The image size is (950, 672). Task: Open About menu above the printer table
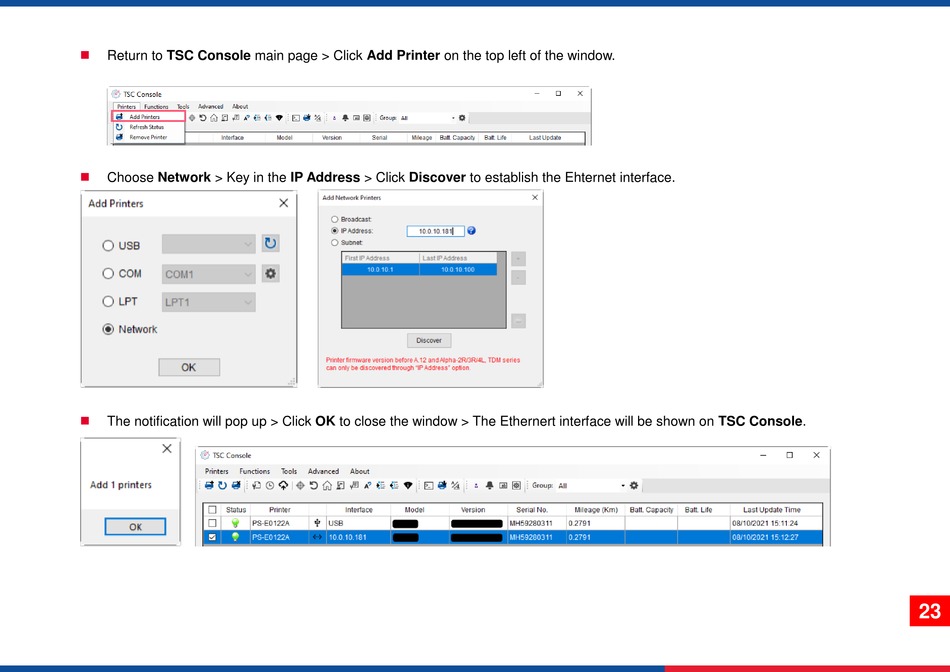(359, 471)
